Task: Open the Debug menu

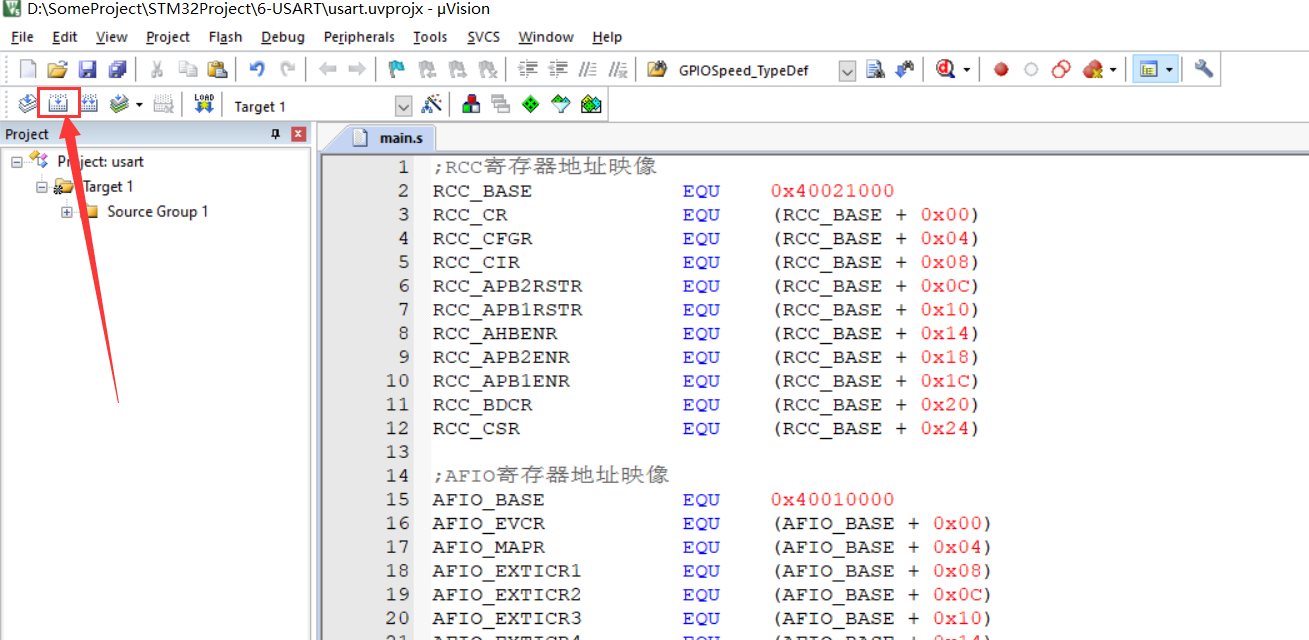Action: coord(283,37)
